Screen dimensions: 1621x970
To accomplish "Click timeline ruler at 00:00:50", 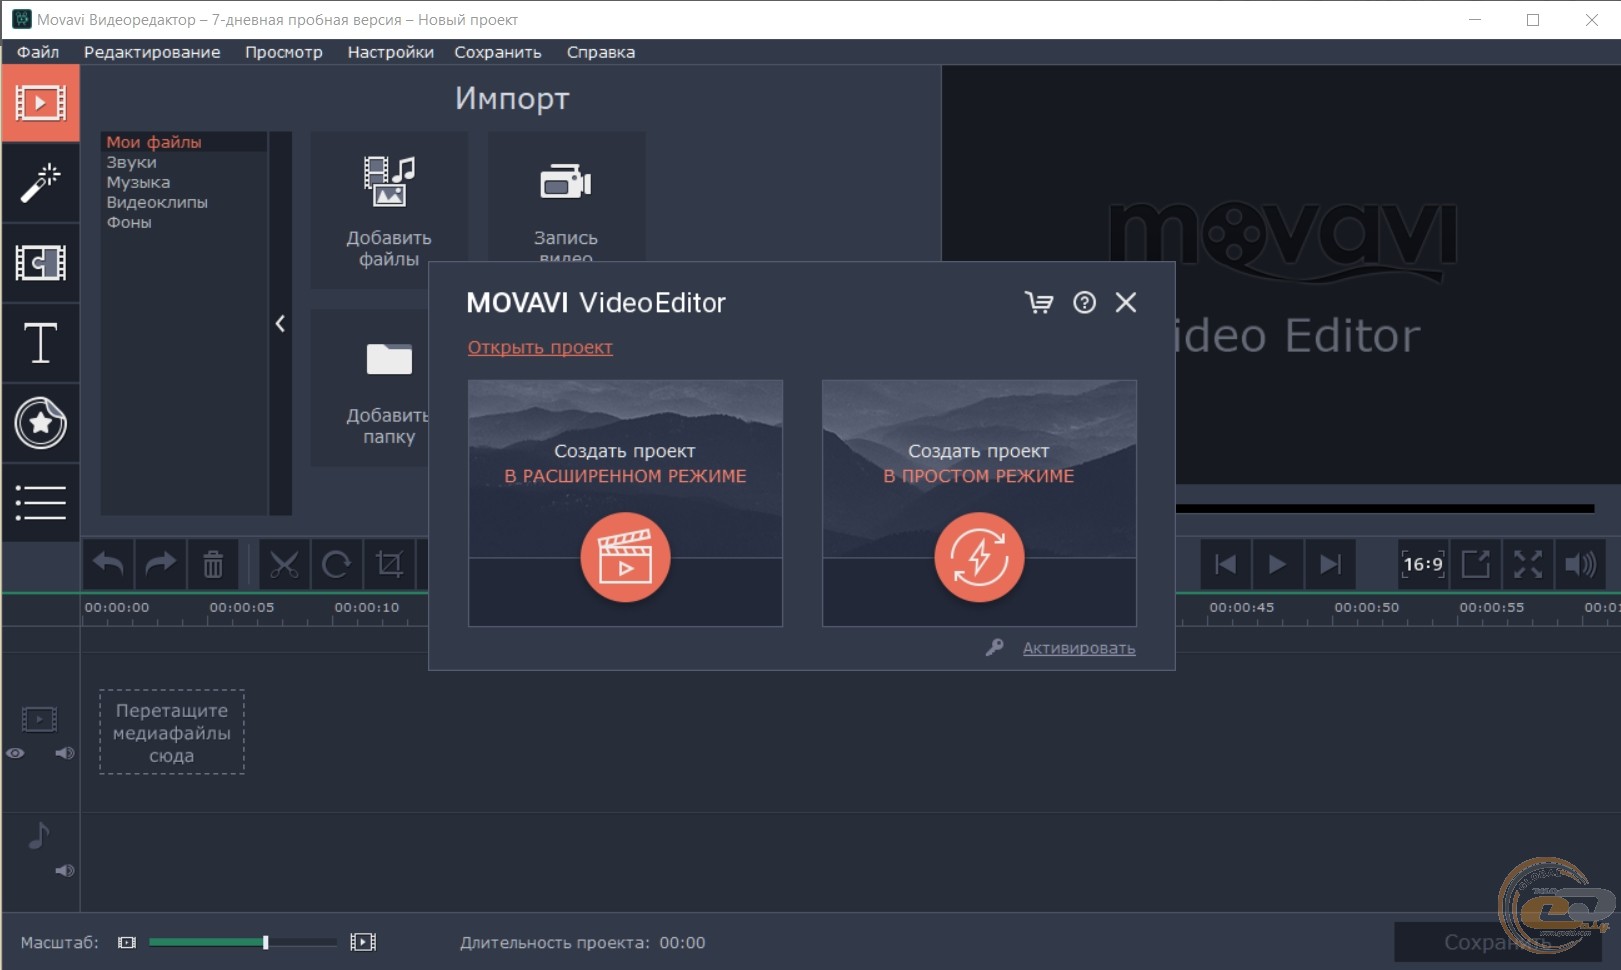I will point(1366,607).
